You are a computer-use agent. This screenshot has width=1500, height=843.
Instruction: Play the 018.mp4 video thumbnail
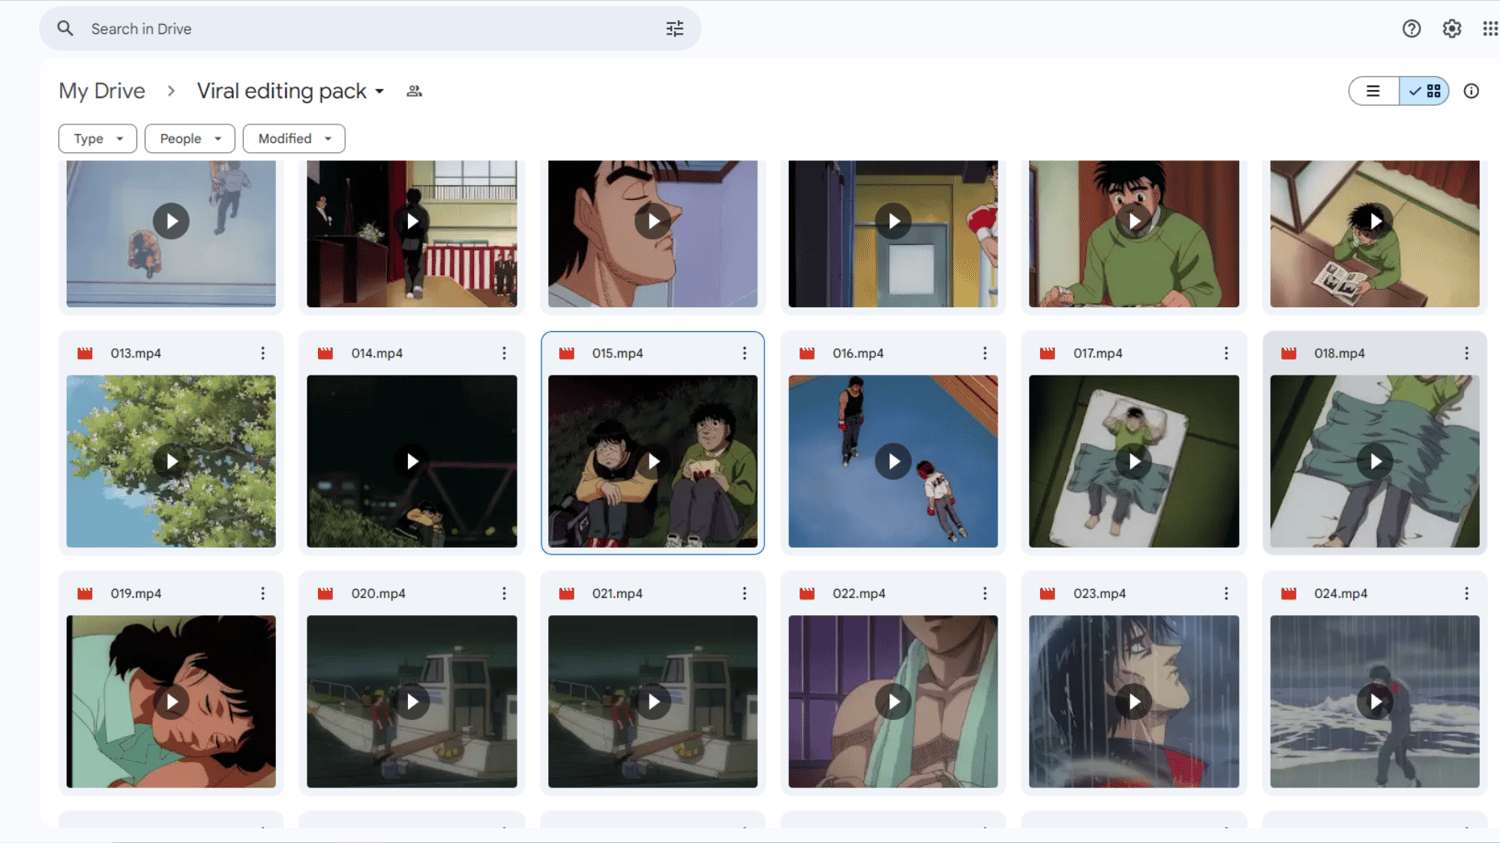1375,461
